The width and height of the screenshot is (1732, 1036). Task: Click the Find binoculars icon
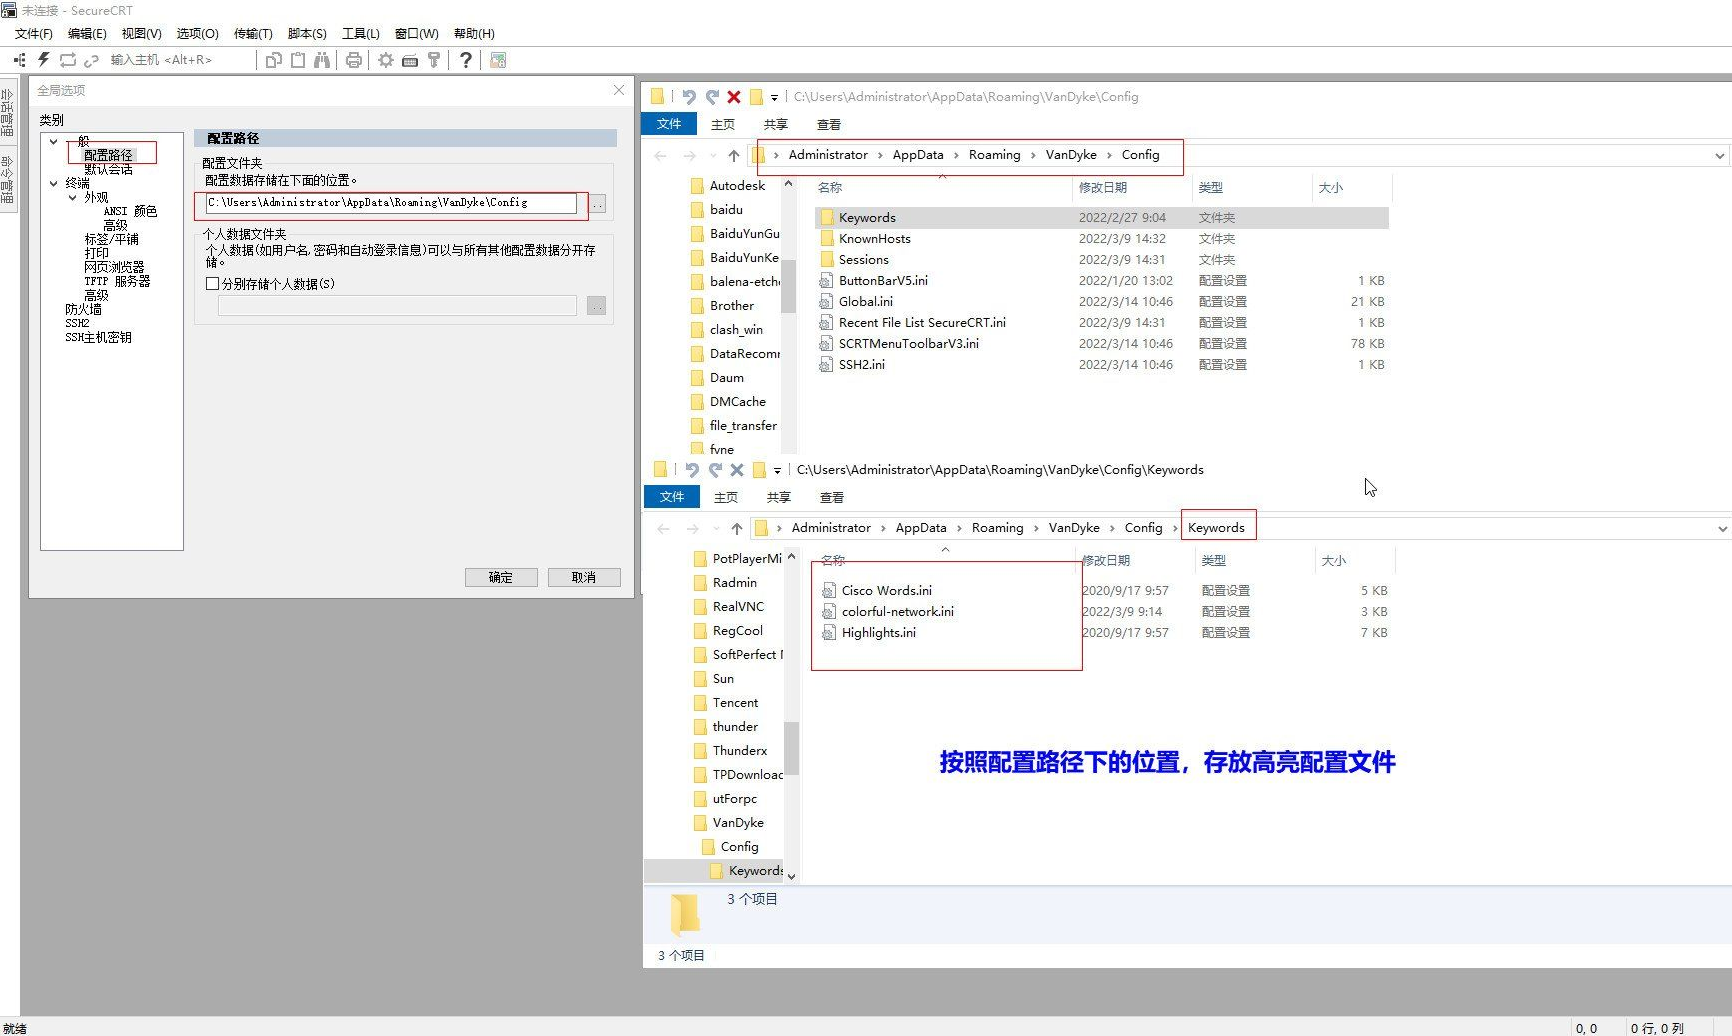coord(322,60)
